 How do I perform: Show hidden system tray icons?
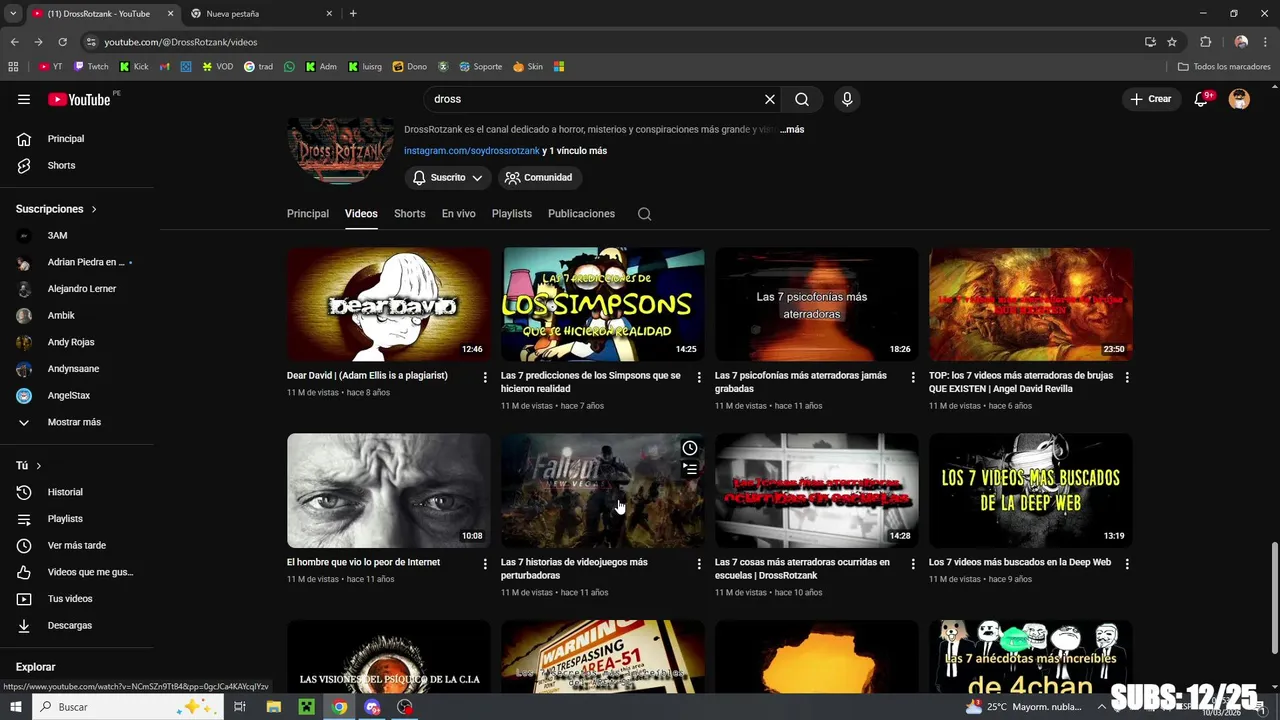click(x=1102, y=707)
